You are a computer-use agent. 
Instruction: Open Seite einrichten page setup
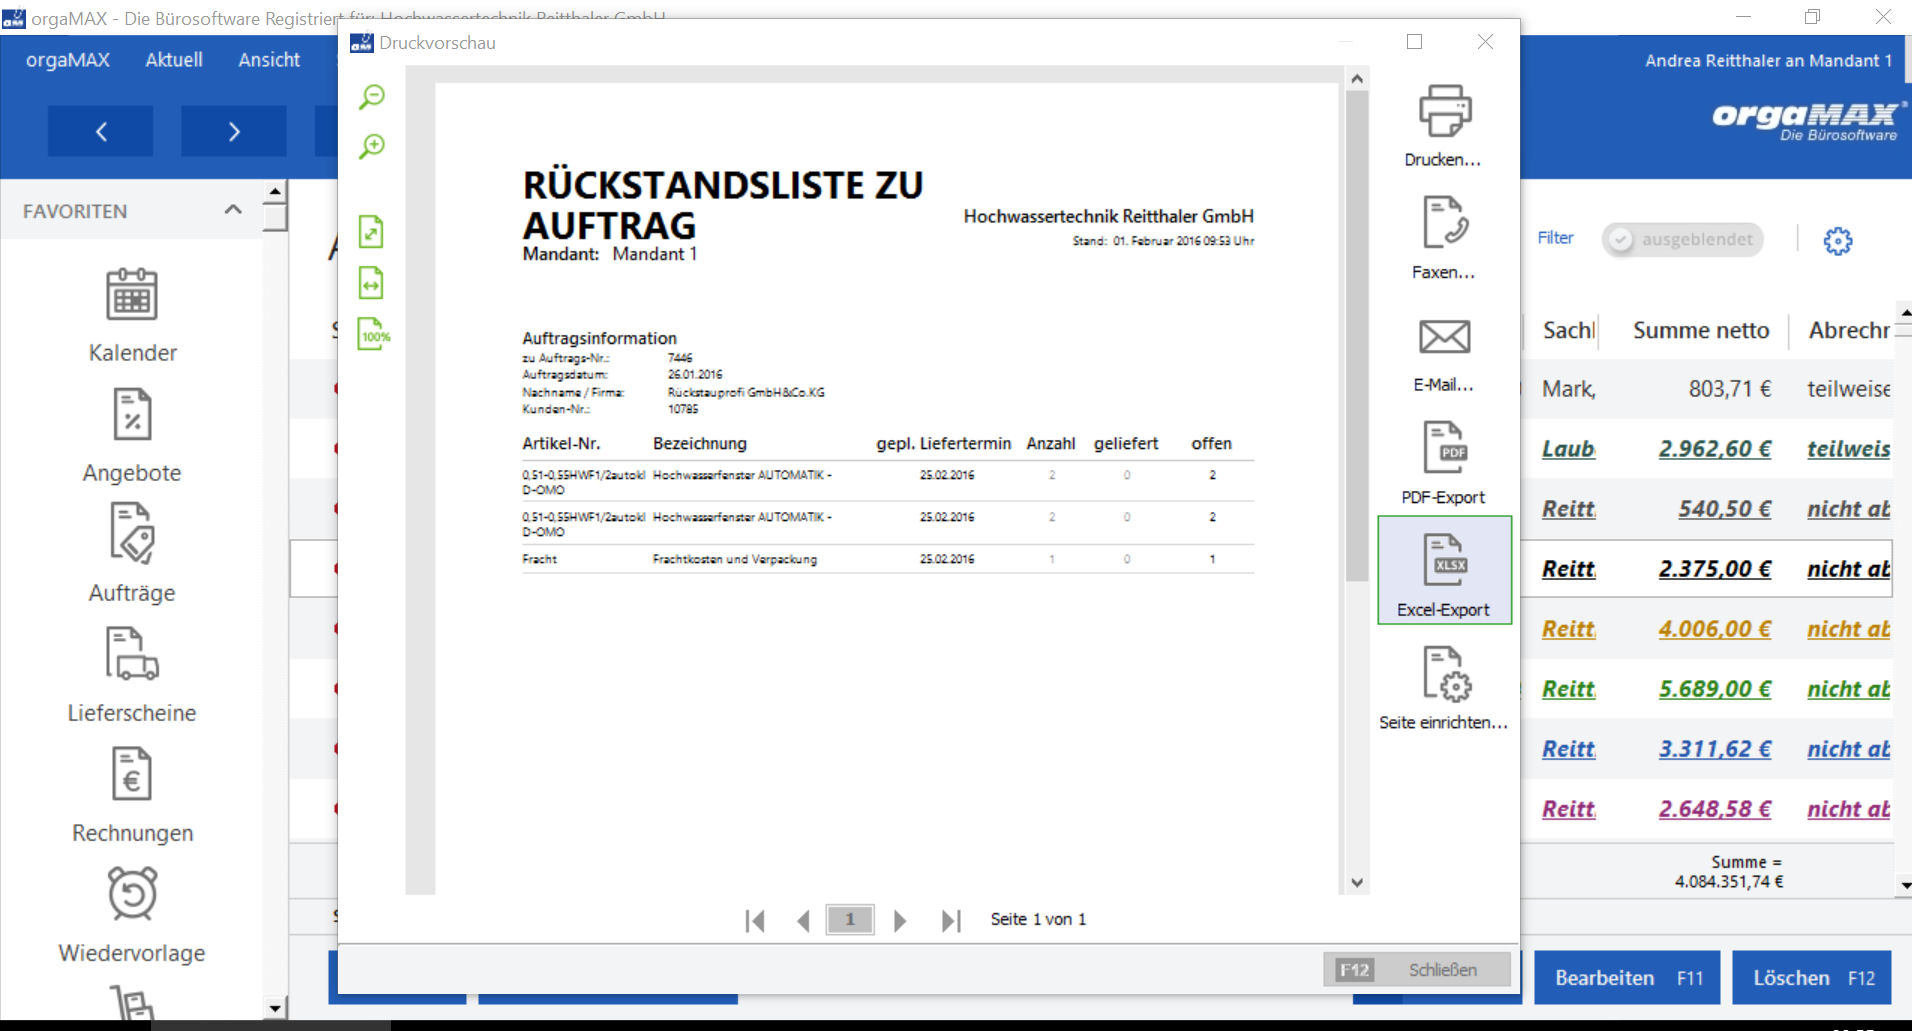(x=1443, y=688)
